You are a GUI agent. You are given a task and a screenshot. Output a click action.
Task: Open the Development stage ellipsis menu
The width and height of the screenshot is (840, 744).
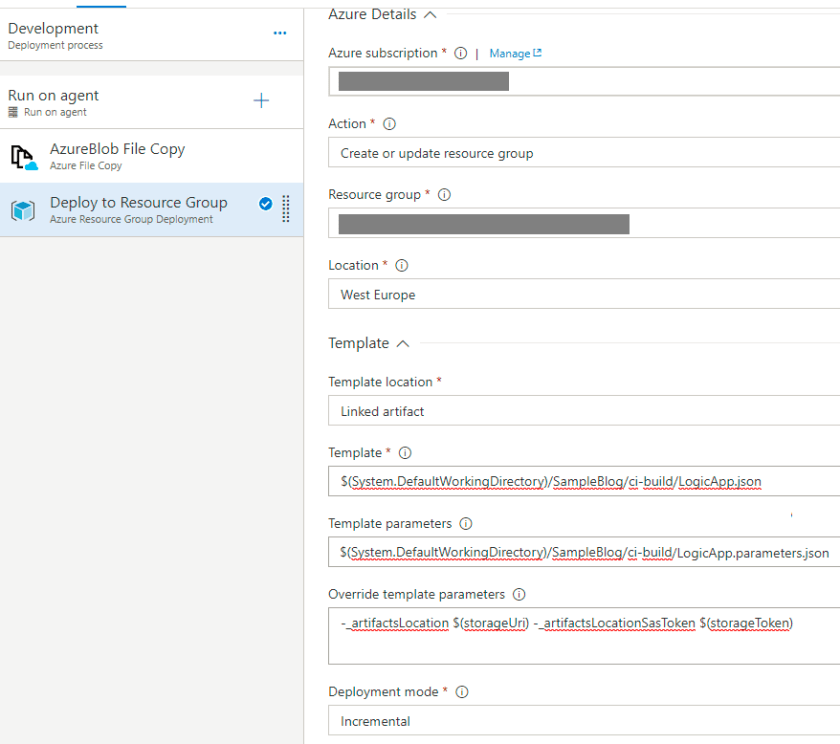(280, 34)
